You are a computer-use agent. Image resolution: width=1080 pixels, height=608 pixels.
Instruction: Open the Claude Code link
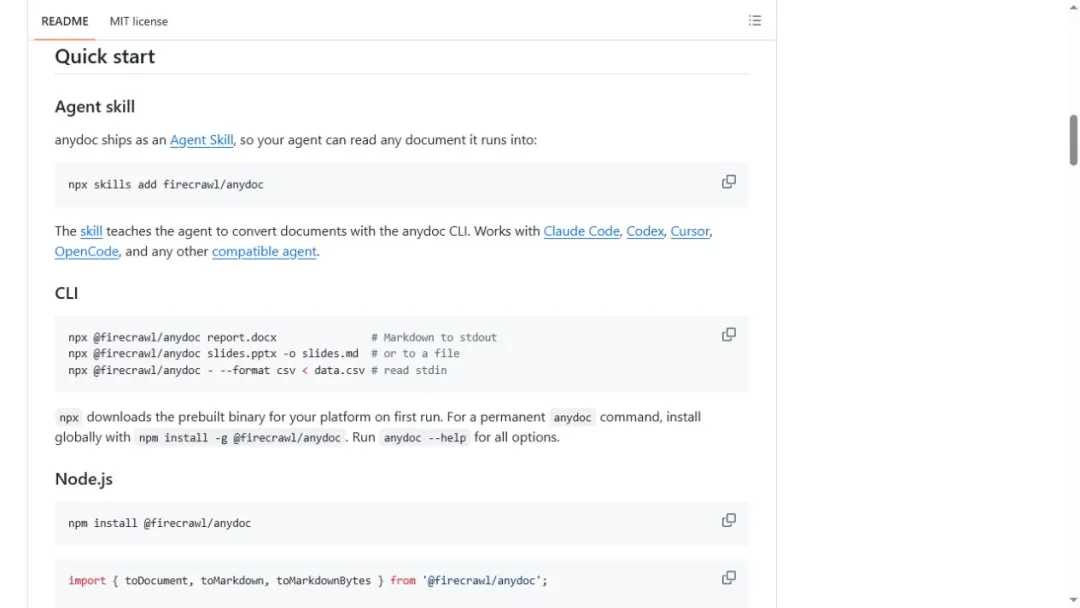[x=581, y=231]
